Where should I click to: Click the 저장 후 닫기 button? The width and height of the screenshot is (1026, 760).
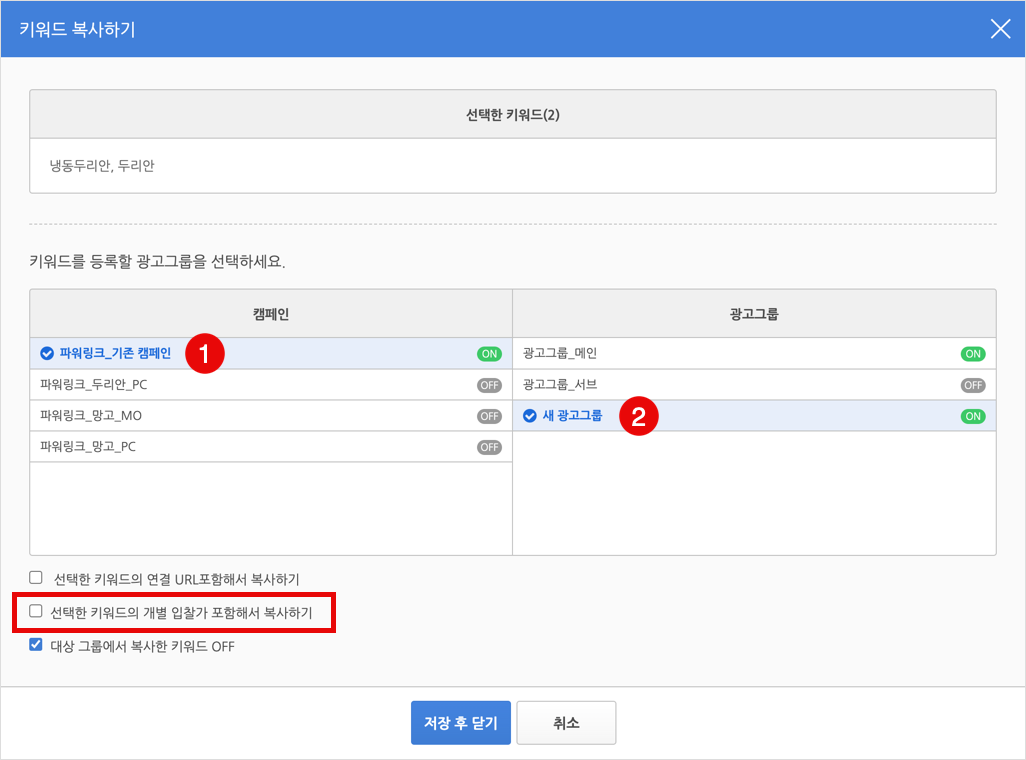pos(461,723)
